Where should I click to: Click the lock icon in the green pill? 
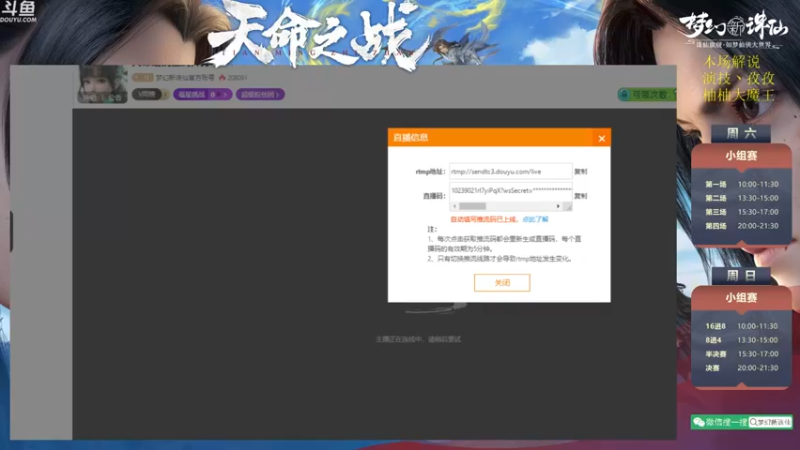(x=624, y=94)
